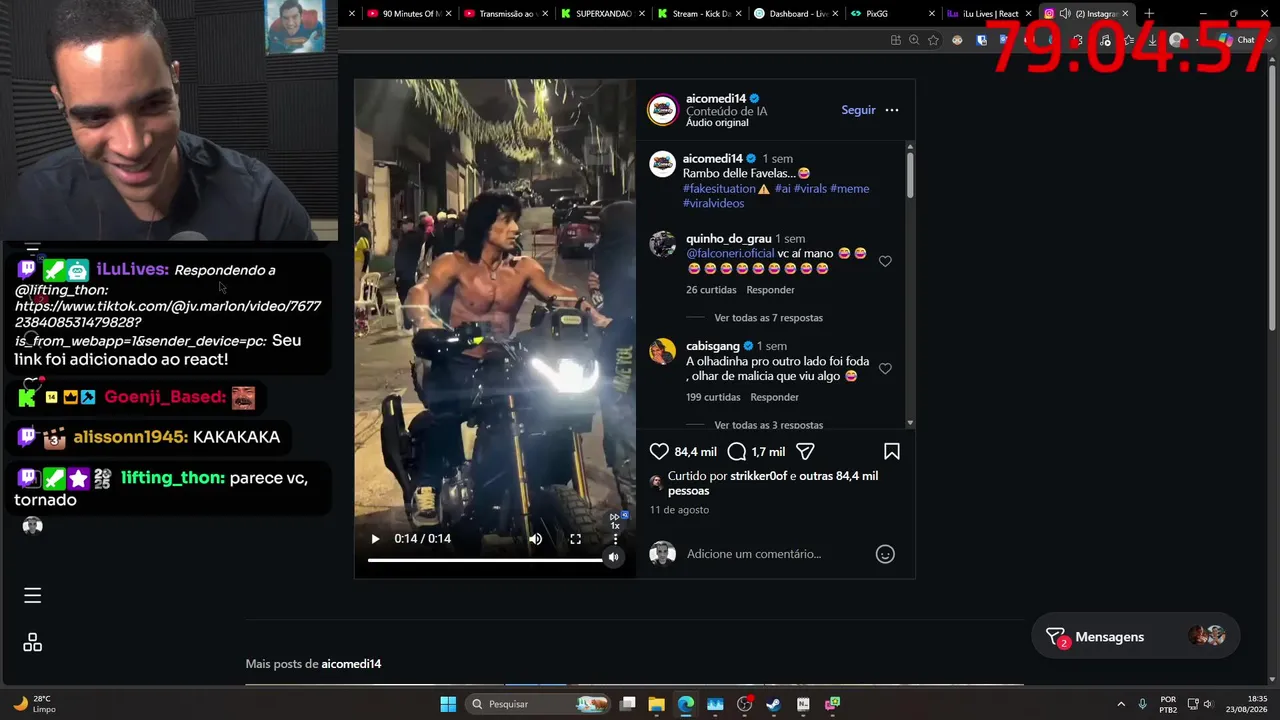
Task: Switch to the SUPERXANDAO Kick tab
Action: tap(601, 14)
